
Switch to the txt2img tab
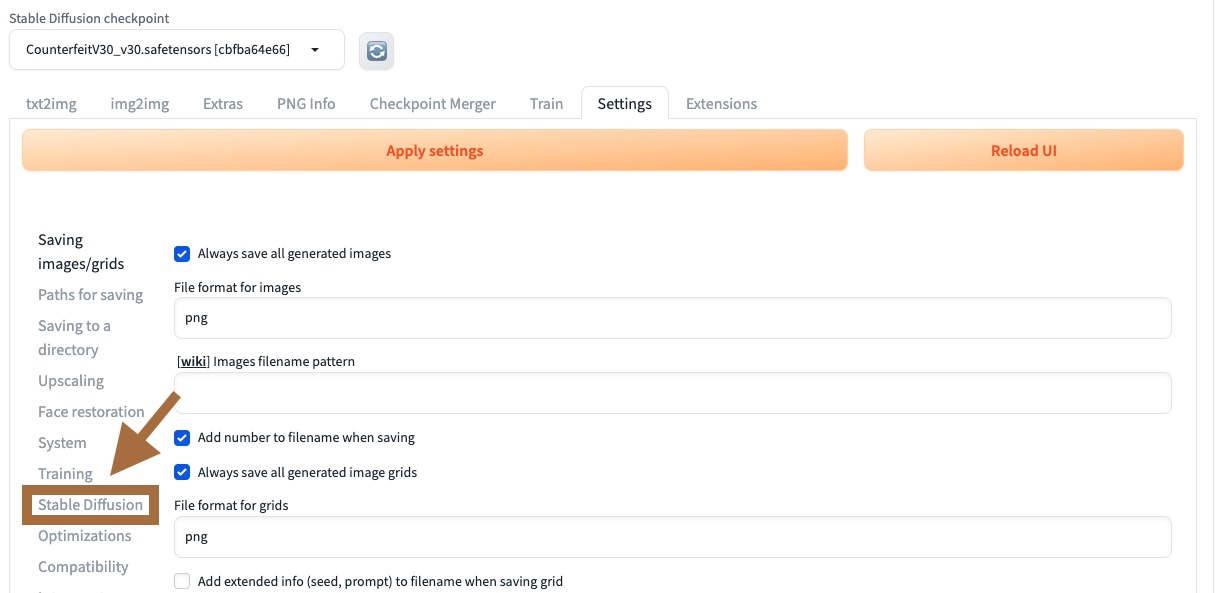(x=51, y=104)
